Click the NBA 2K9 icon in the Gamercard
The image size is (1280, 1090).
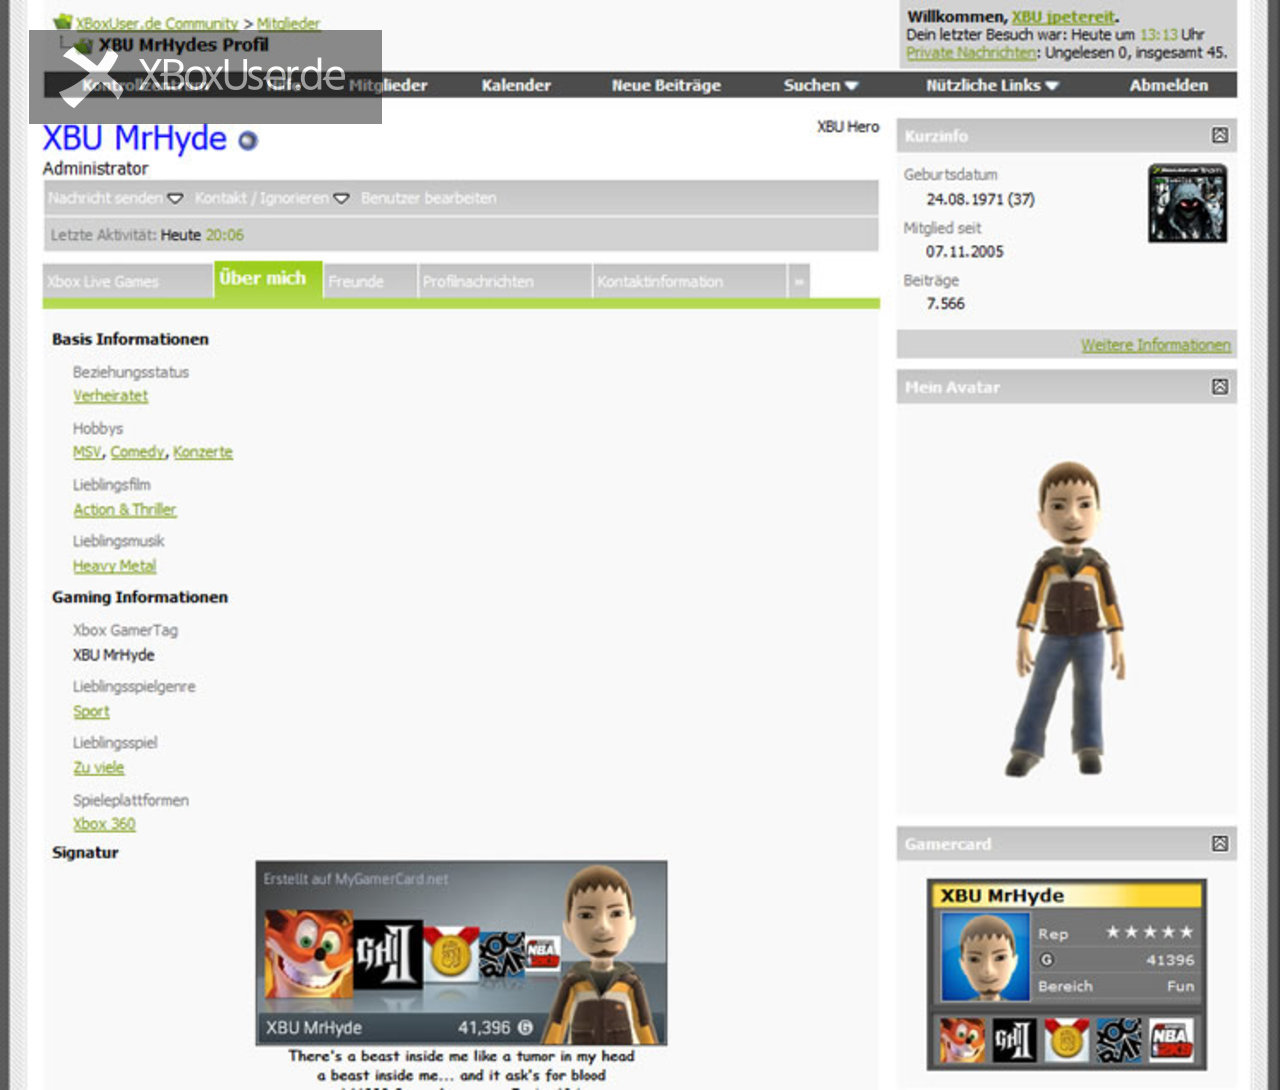(x=1170, y=1040)
